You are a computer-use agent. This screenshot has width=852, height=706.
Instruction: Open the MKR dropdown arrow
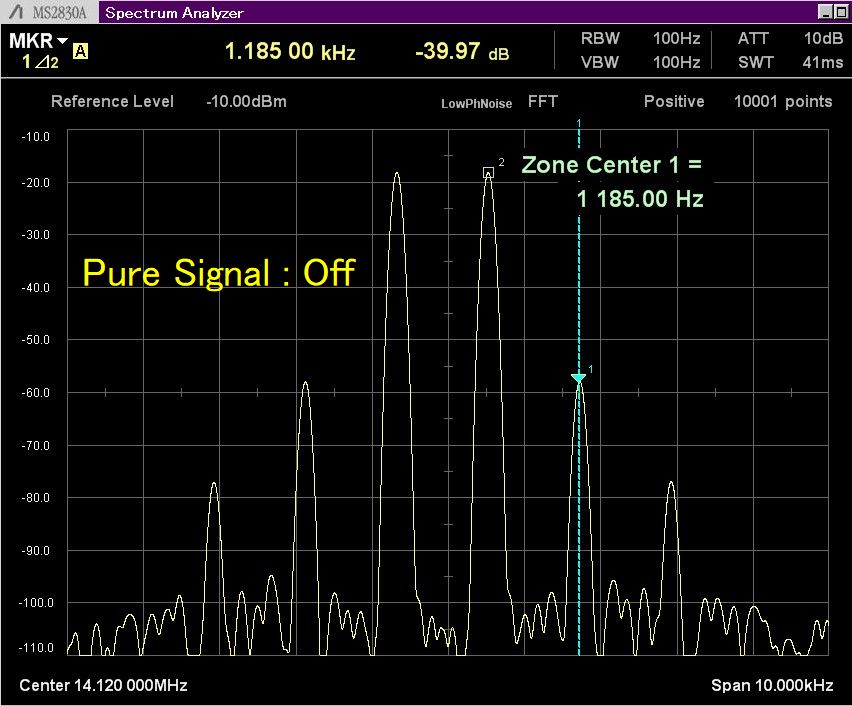tap(62, 41)
